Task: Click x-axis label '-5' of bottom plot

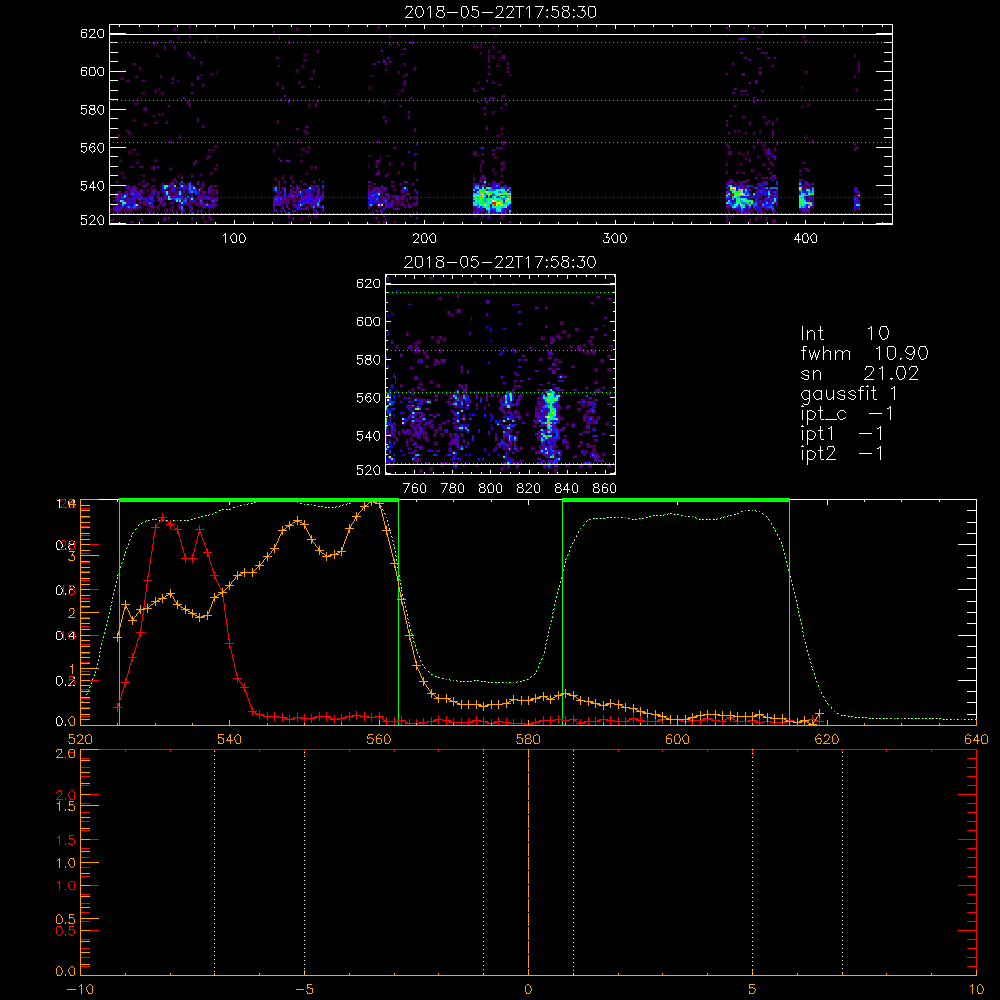Action: pyautogui.click(x=305, y=990)
